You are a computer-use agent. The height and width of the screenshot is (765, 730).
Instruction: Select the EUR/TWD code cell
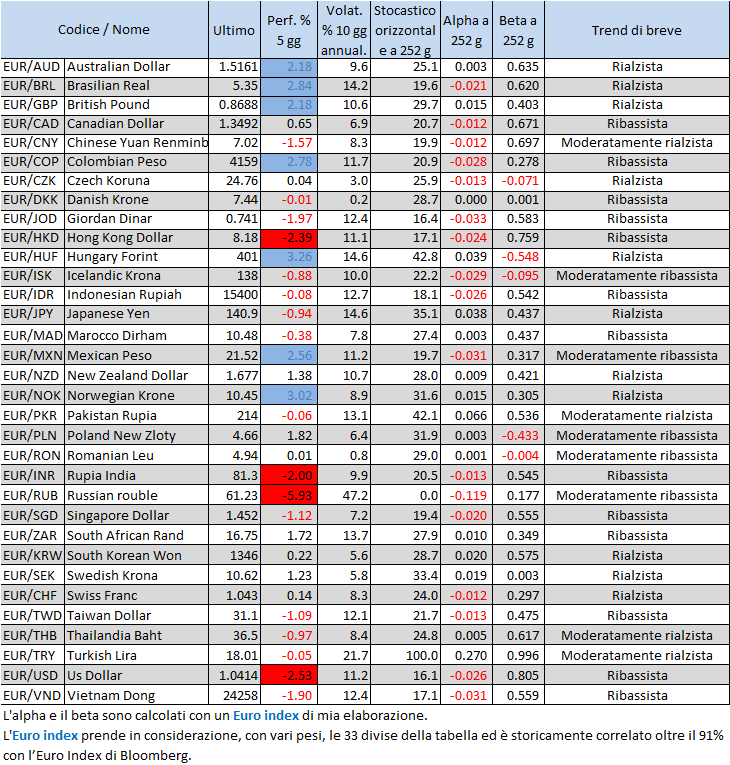click(x=33, y=616)
